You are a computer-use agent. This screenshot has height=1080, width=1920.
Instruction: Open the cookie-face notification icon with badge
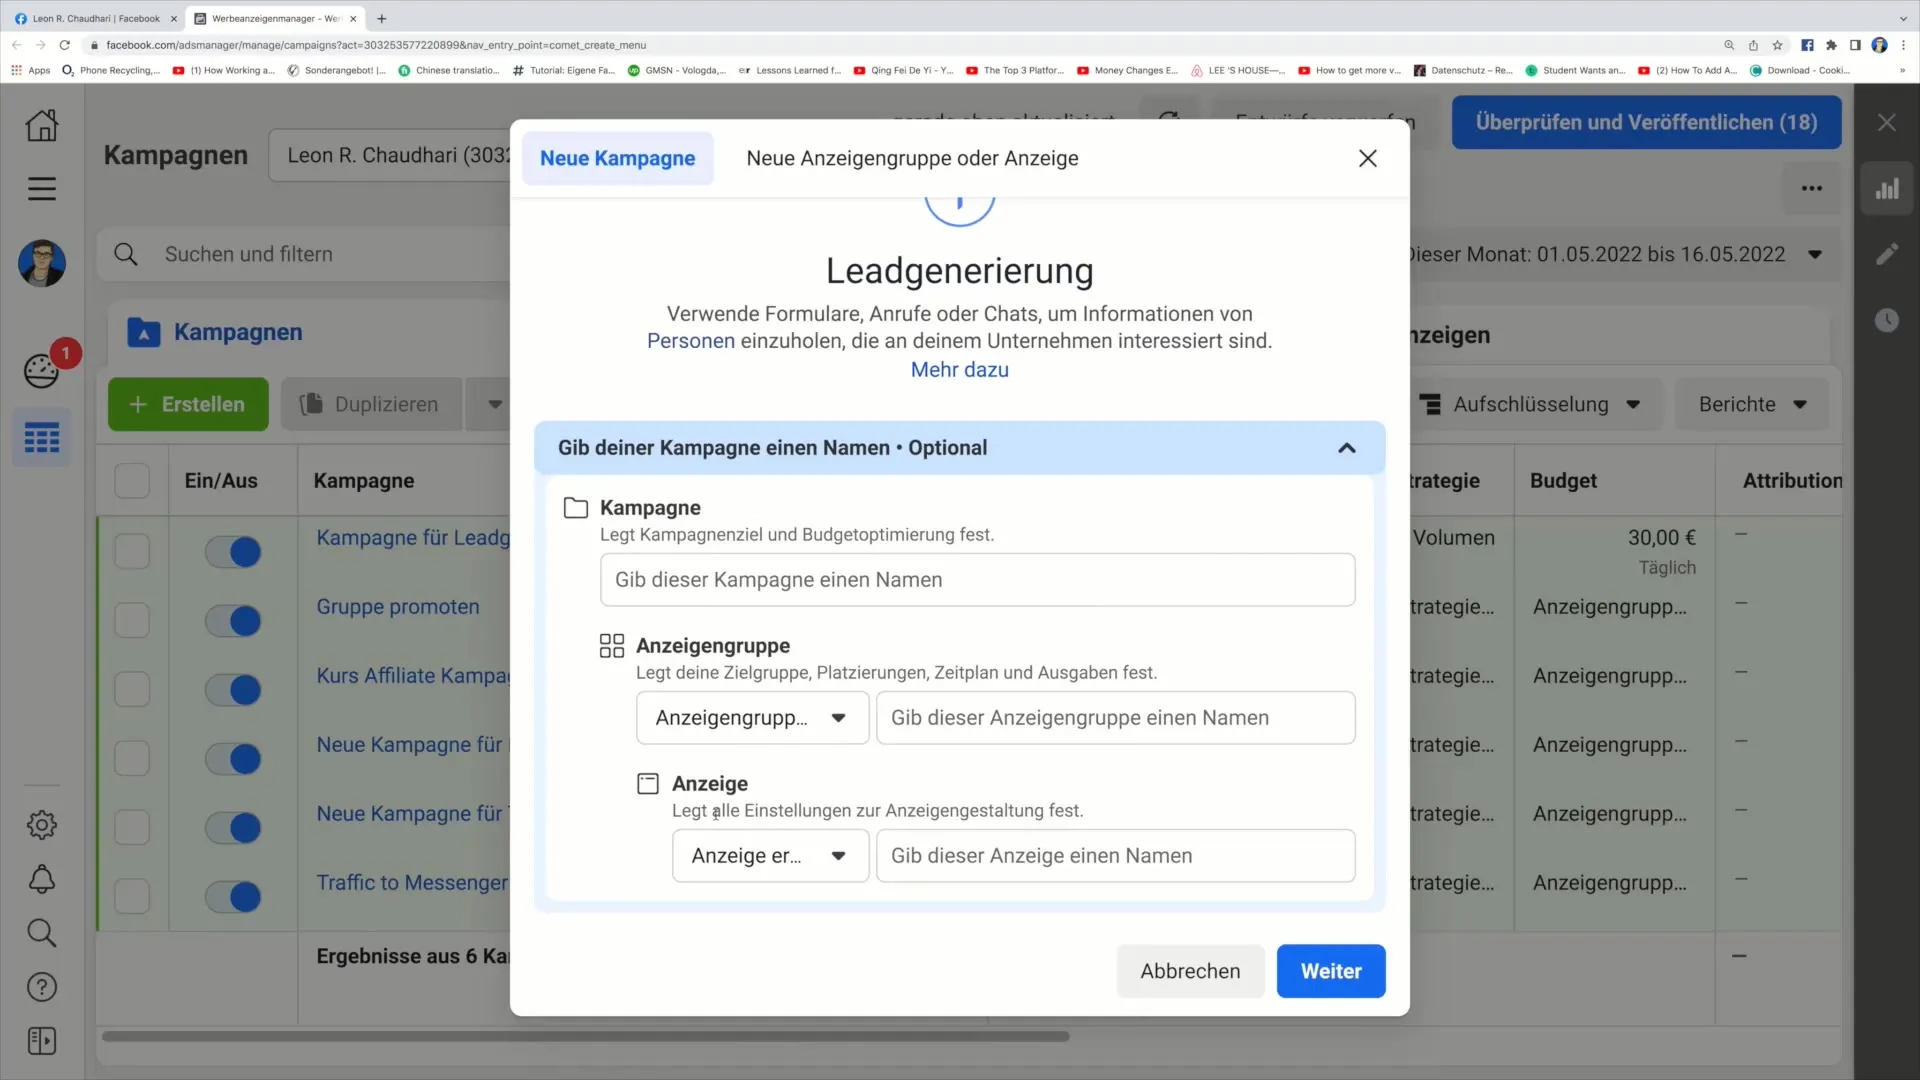[42, 371]
